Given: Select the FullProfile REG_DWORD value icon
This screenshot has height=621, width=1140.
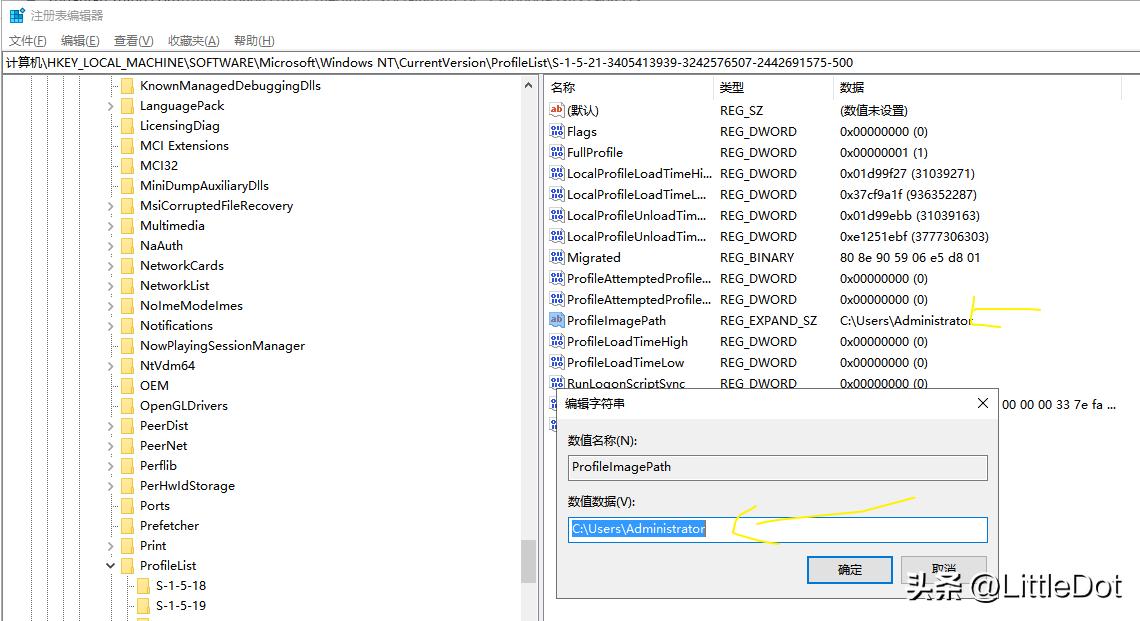Looking at the screenshot, I should (556, 152).
